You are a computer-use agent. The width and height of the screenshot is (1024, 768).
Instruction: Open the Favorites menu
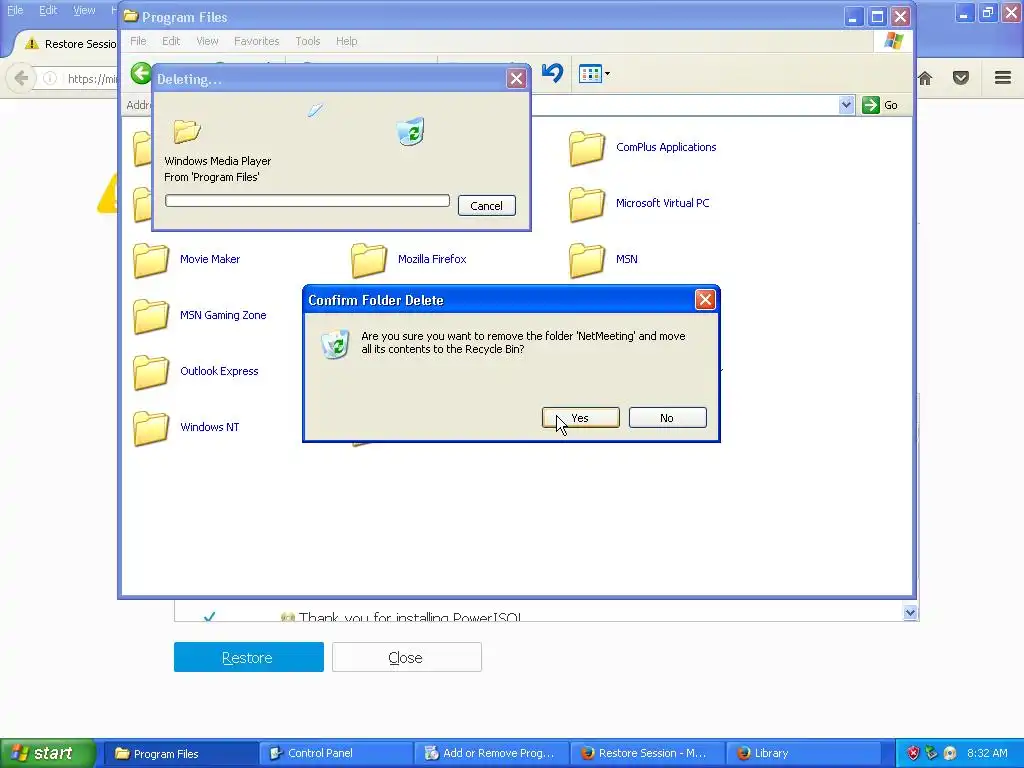pos(257,41)
